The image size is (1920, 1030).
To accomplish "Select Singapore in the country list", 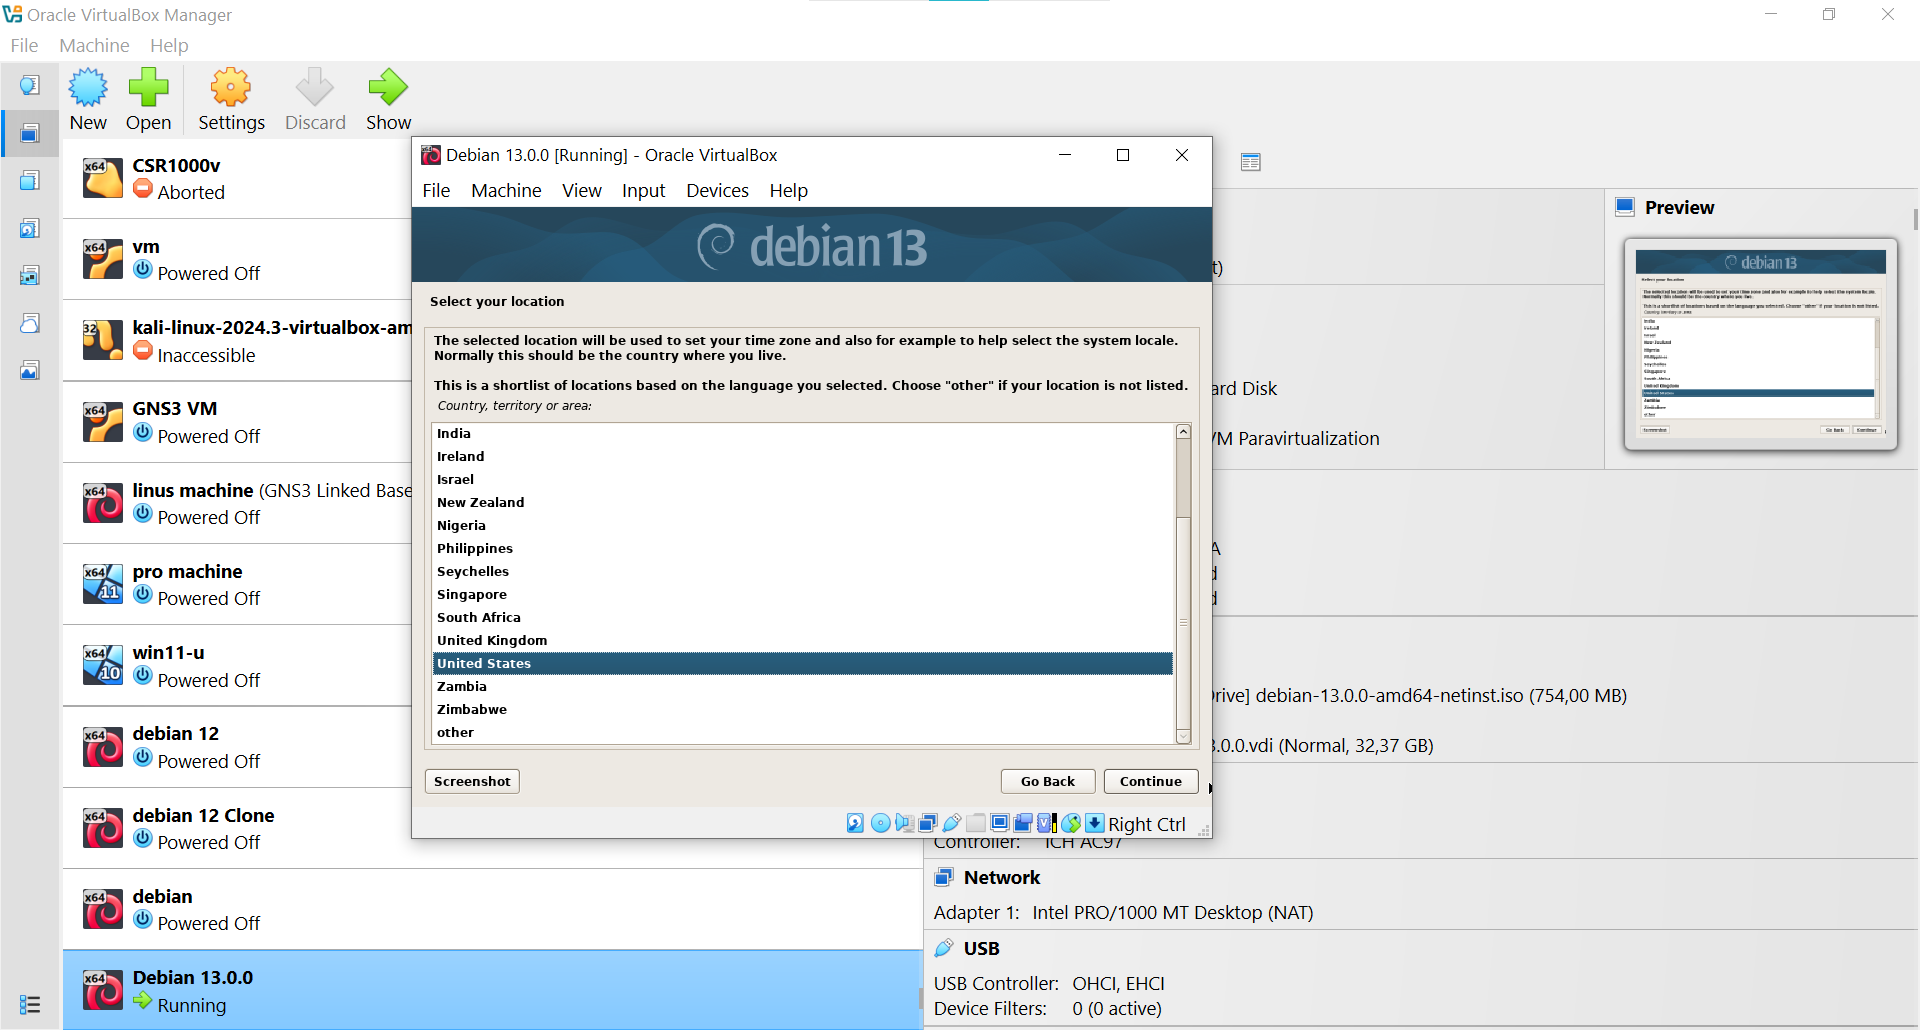I will point(803,594).
